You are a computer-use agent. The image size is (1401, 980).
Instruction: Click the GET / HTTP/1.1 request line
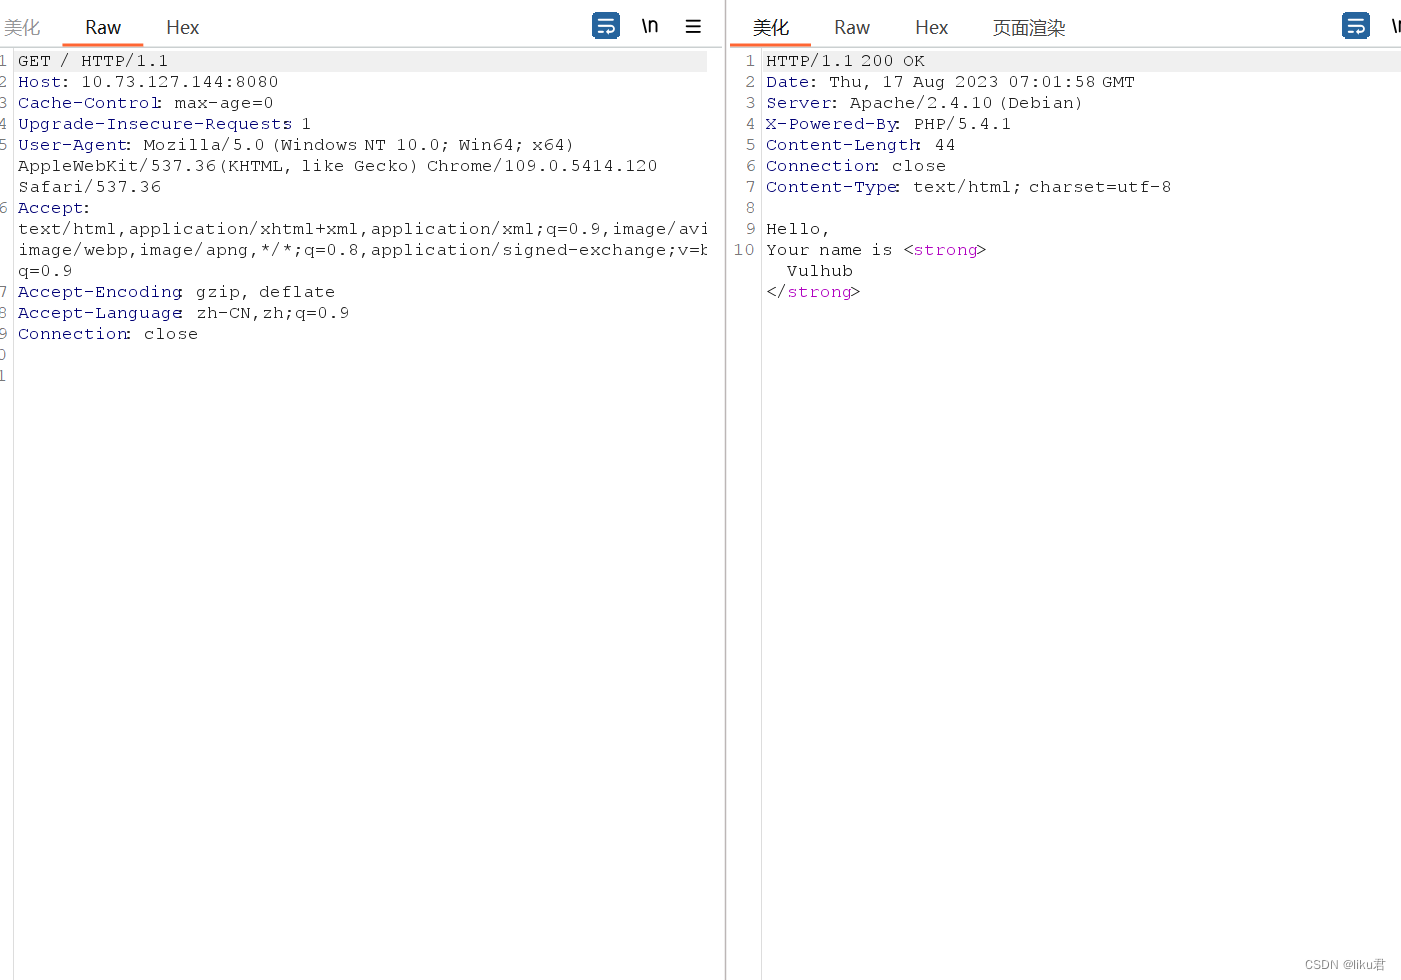pos(93,61)
